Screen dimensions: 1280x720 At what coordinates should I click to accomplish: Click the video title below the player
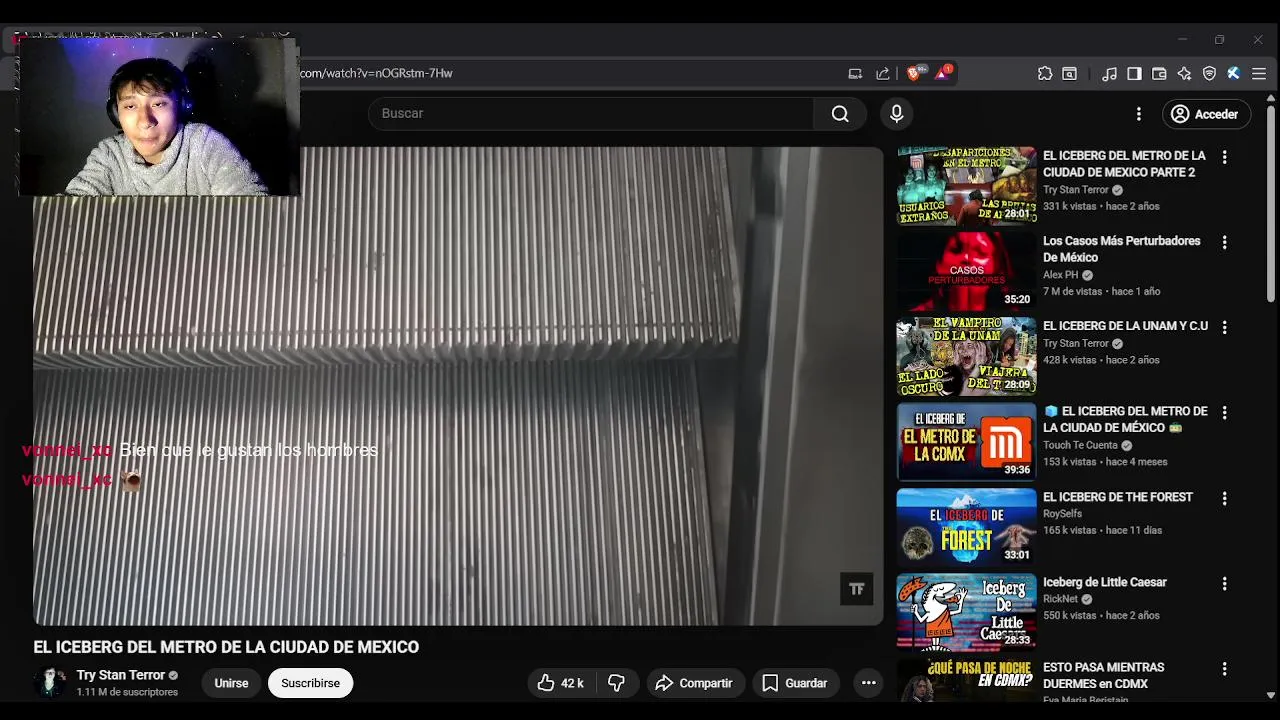[x=226, y=647]
